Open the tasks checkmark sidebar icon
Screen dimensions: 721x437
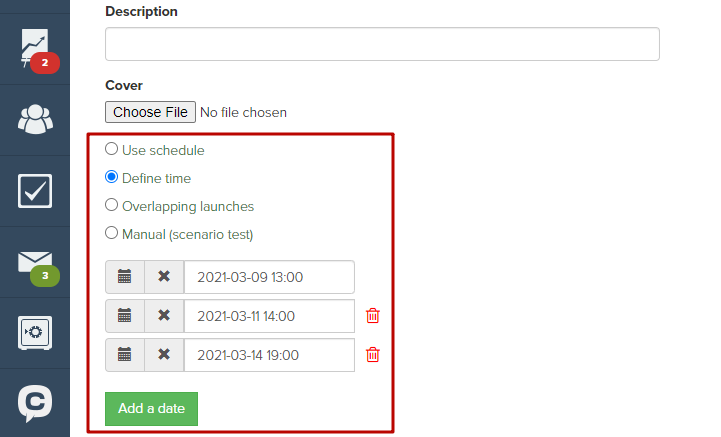[35, 191]
